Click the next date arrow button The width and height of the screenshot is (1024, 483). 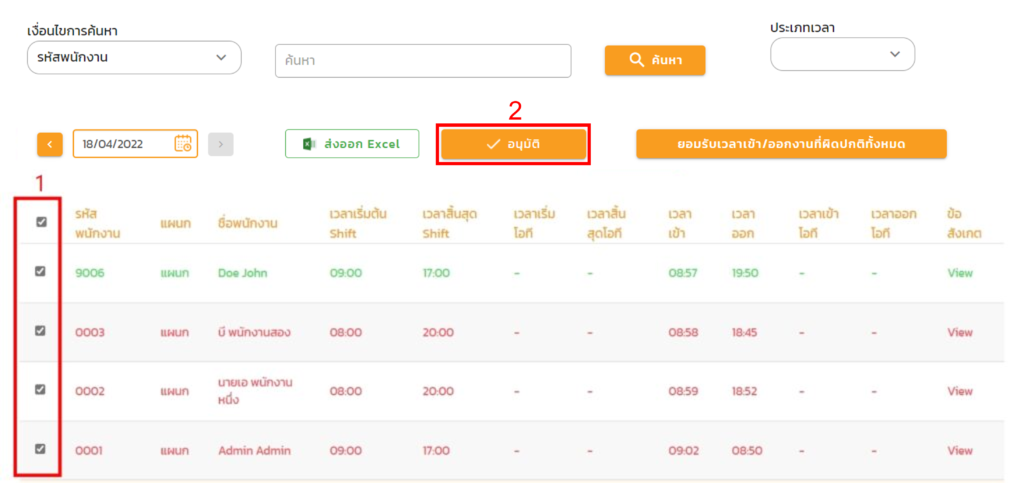click(221, 144)
